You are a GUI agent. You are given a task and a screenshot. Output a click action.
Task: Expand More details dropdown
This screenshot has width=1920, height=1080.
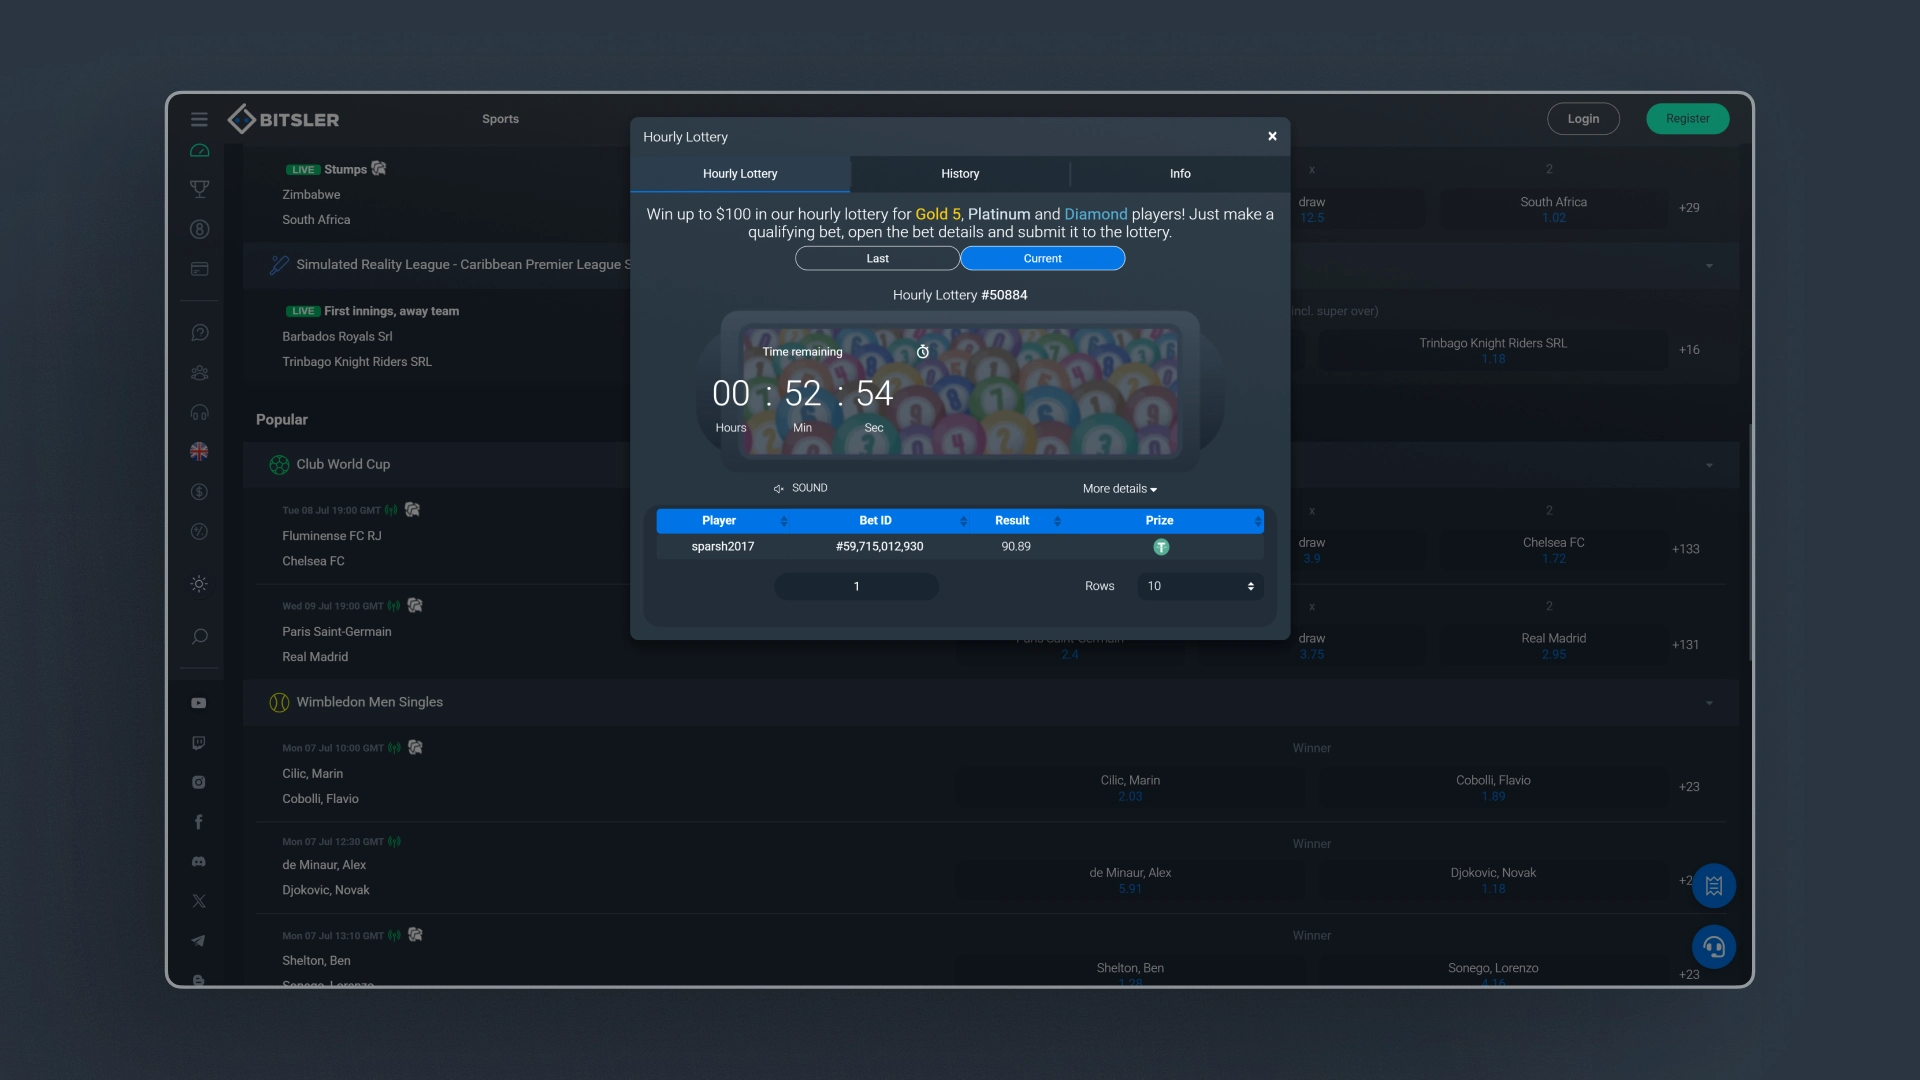point(1120,489)
